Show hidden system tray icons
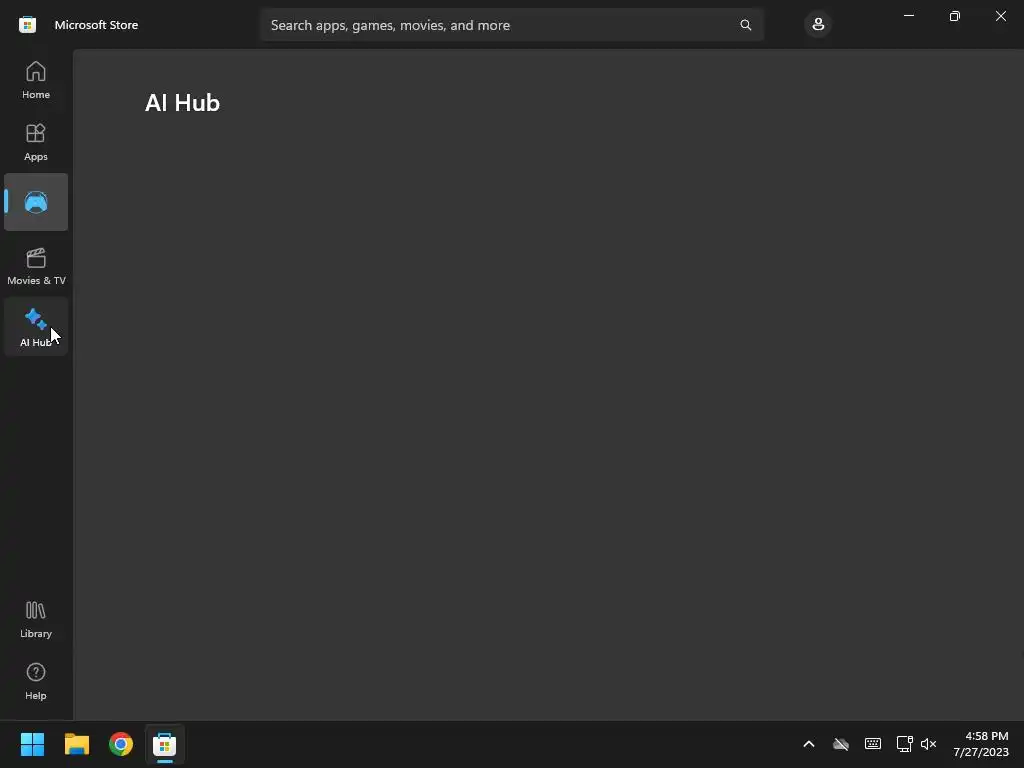 (808, 744)
